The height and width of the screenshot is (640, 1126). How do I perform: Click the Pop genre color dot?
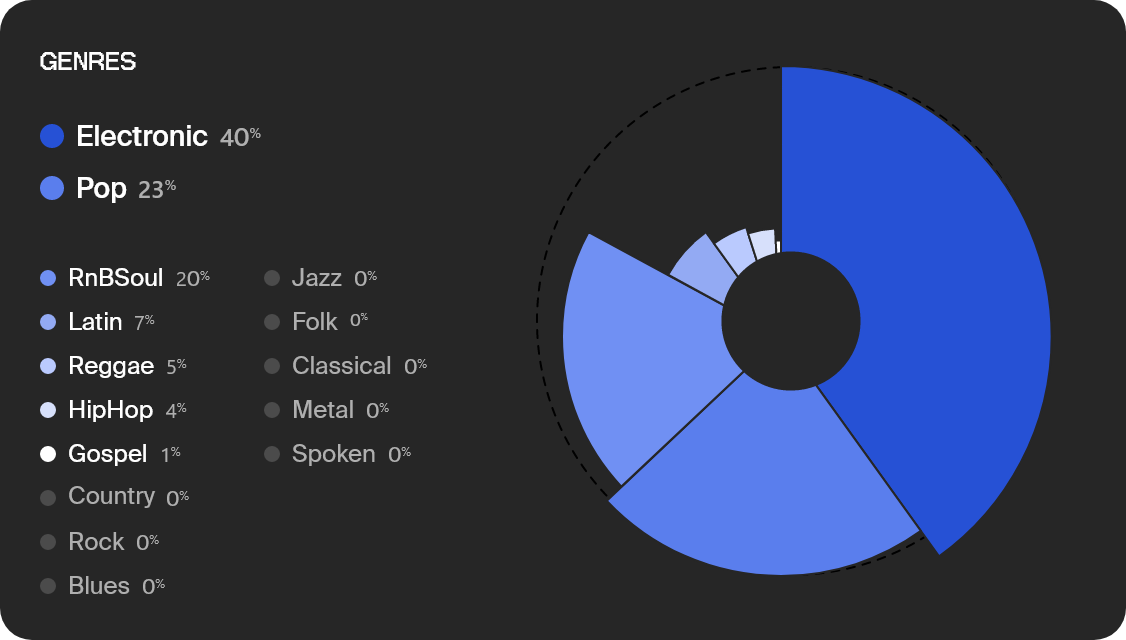pos(52,188)
